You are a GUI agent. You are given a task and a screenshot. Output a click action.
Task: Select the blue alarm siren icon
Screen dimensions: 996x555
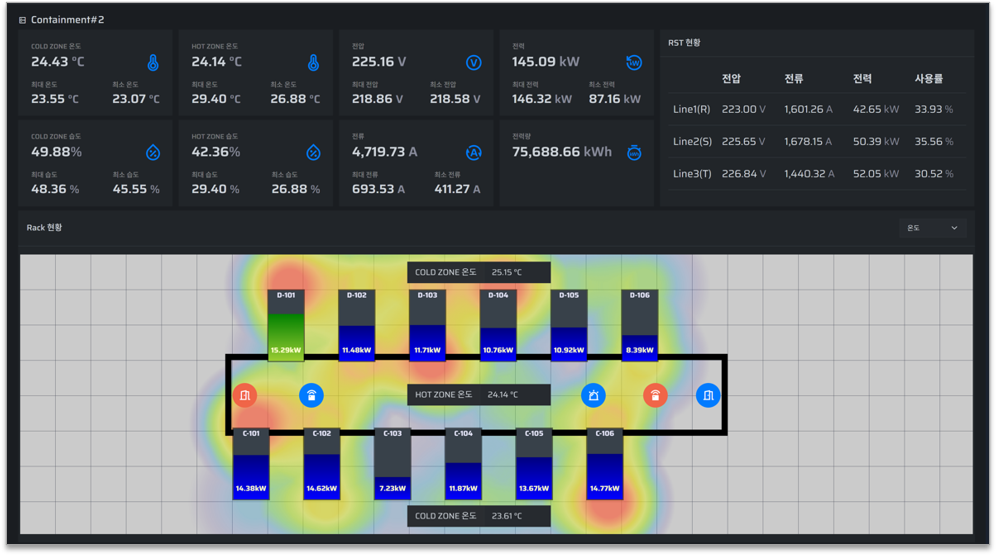(x=593, y=395)
